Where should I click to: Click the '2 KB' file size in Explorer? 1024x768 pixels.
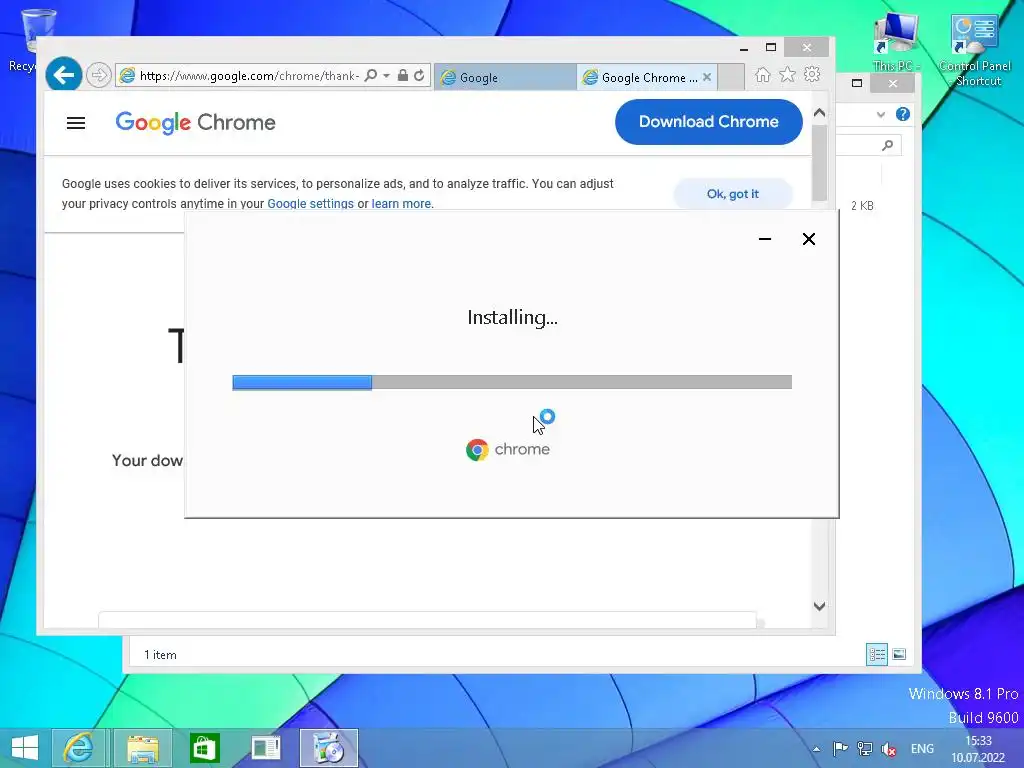[862, 206]
